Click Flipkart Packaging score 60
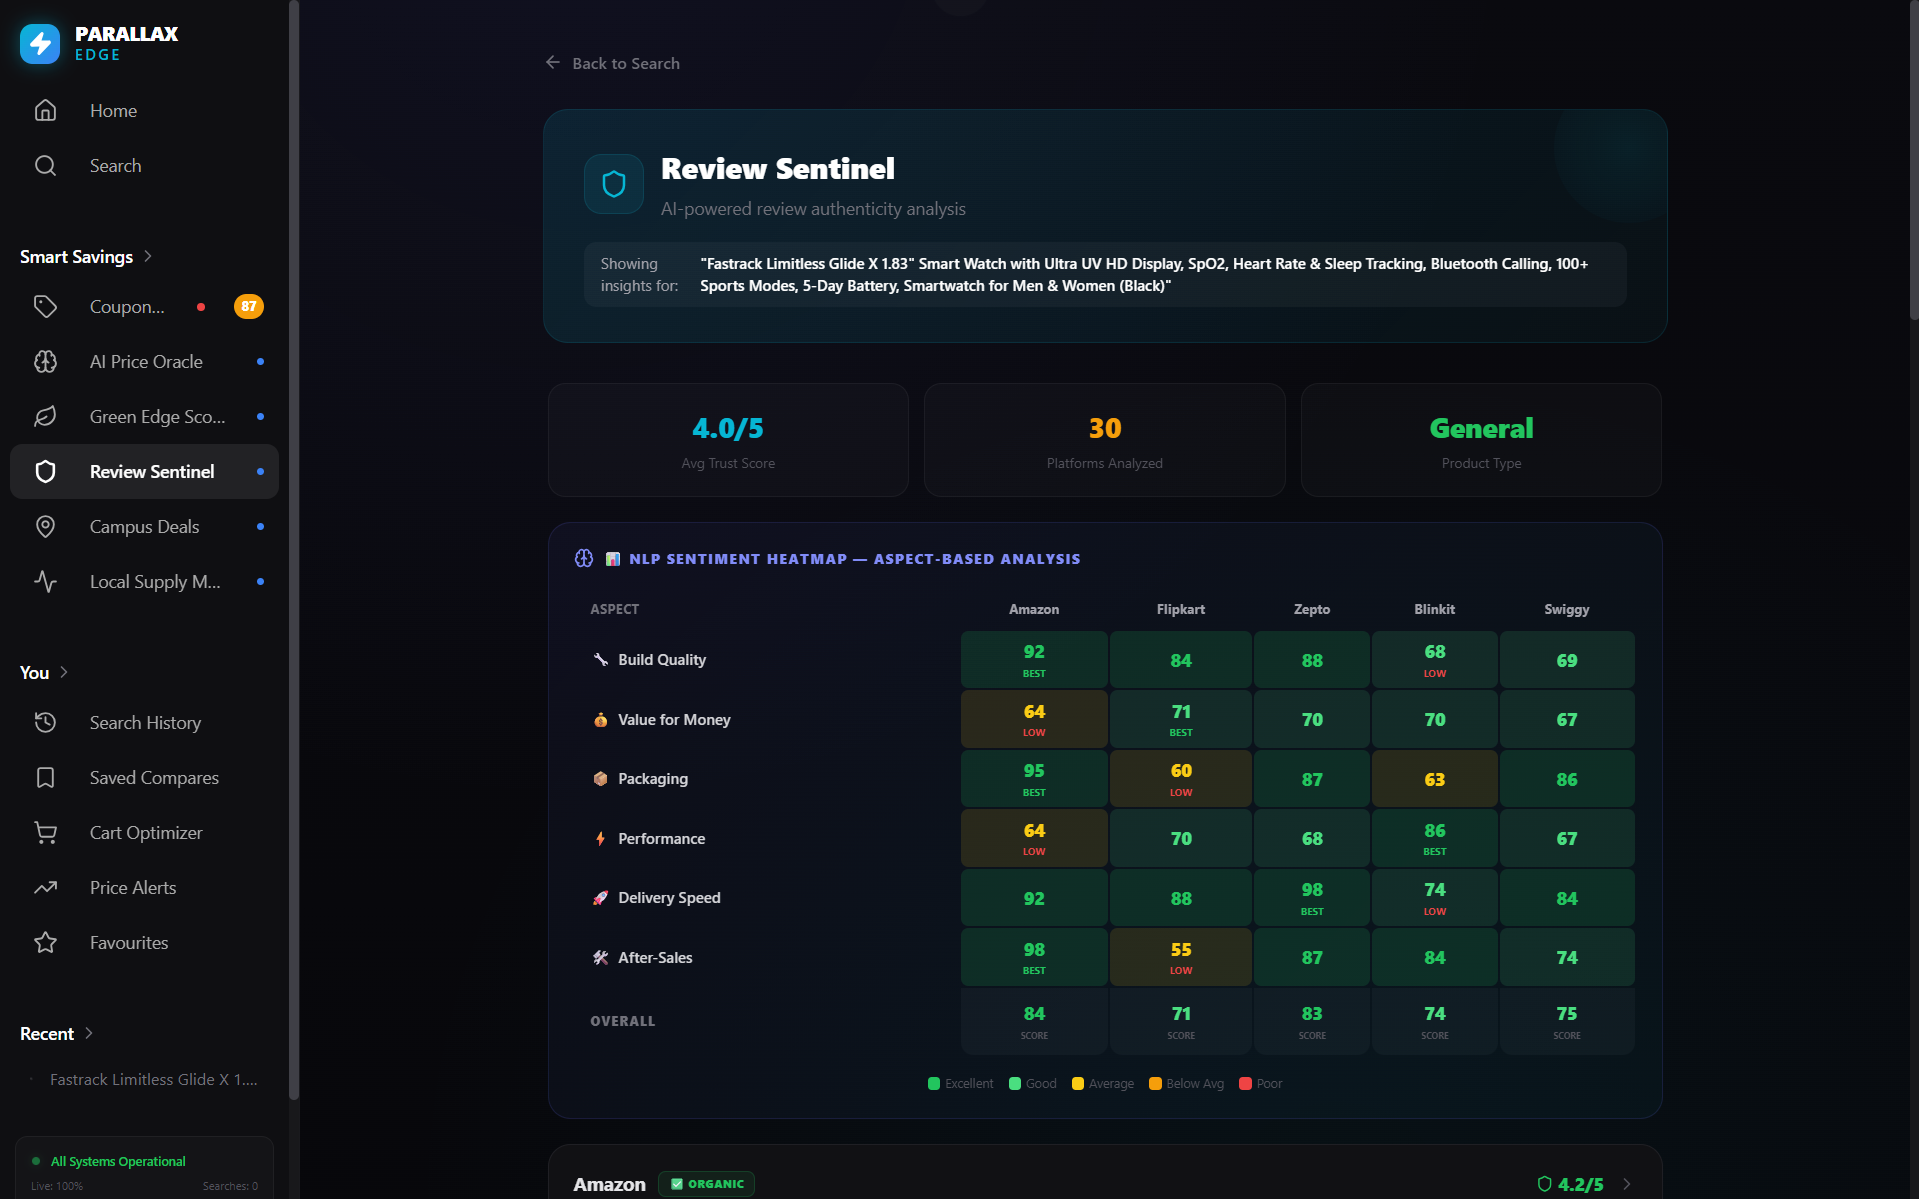Screen dimensions: 1919x1199 coord(1181,779)
